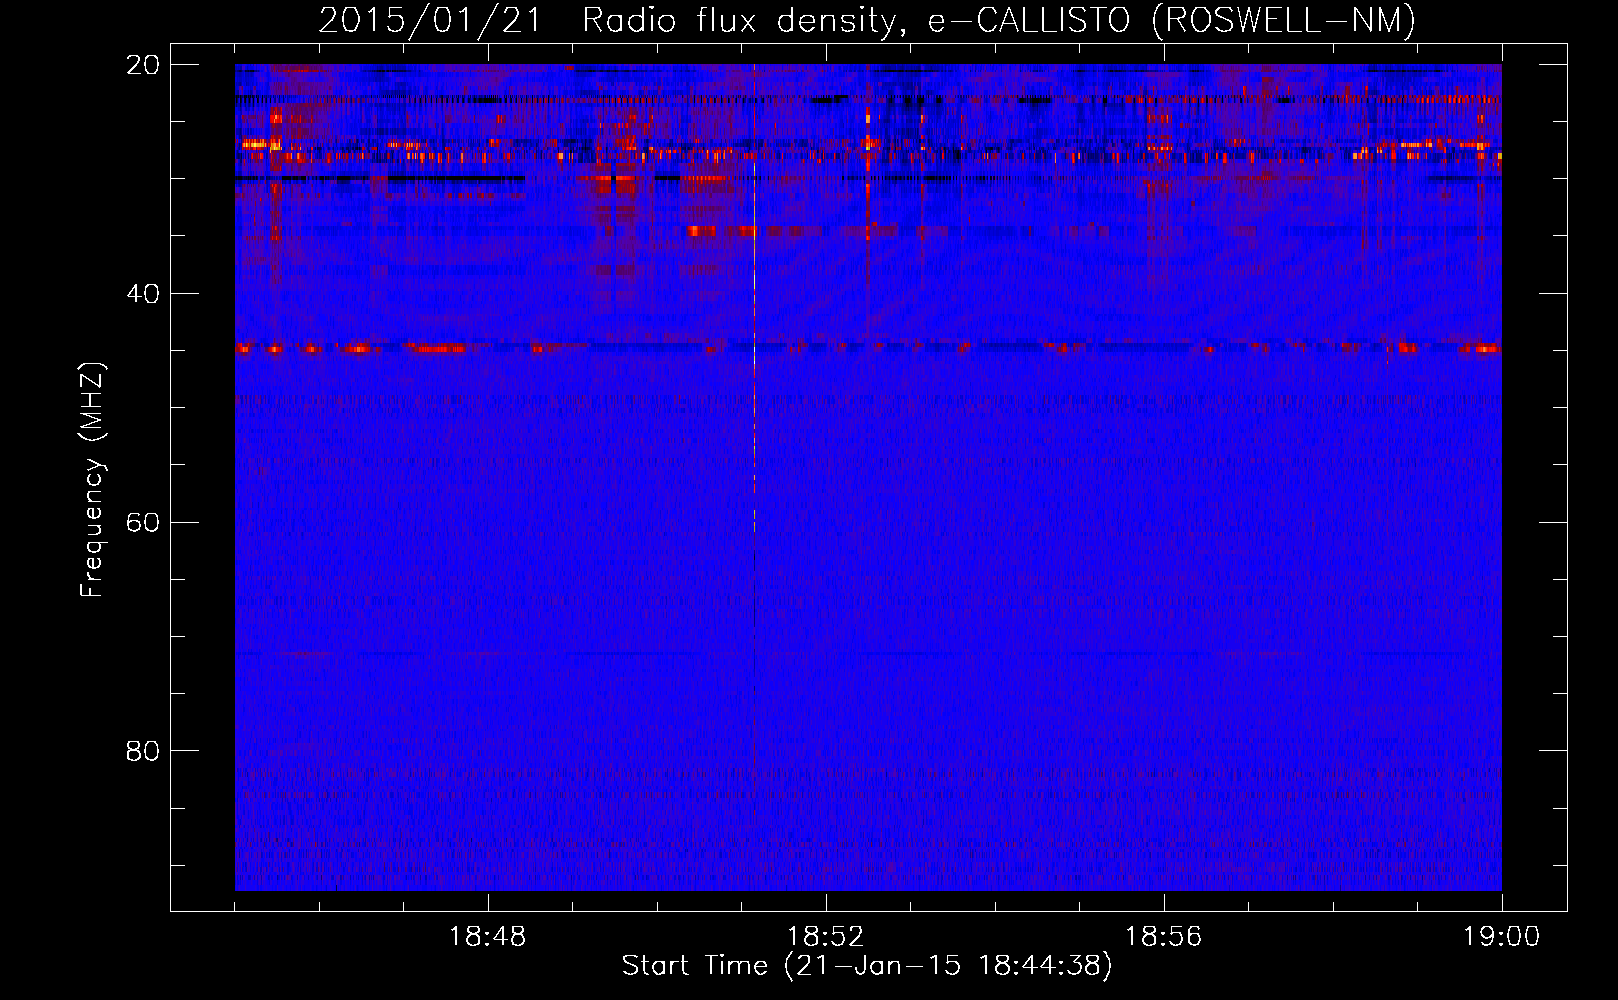Select the Frequency (MHZ) axis label
The width and height of the screenshot is (1618, 1000).
coord(92,480)
